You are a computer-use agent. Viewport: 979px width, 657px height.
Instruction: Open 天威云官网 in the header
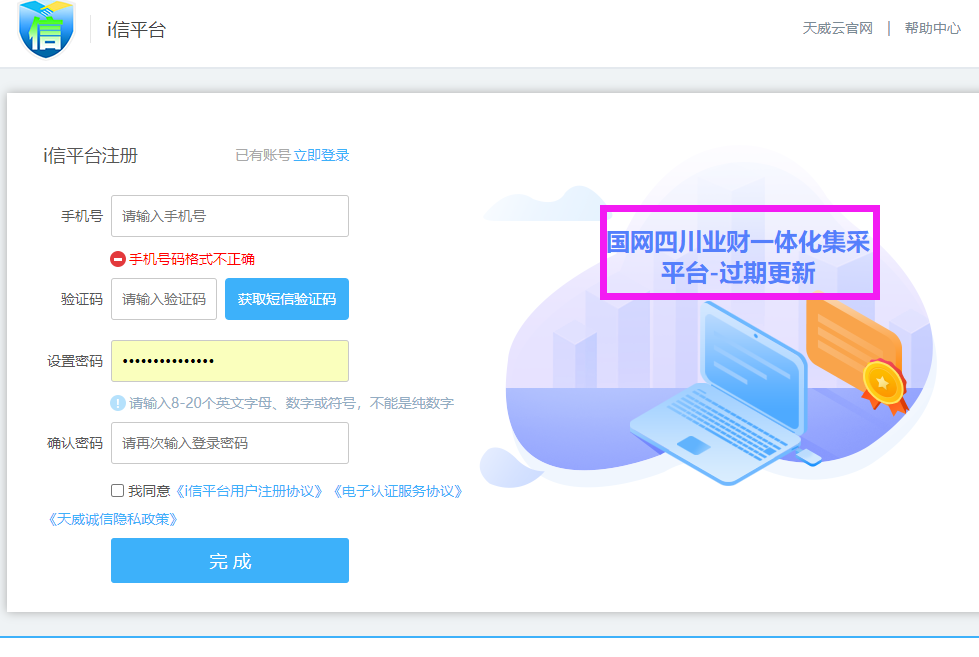click(x=837, y=28)
